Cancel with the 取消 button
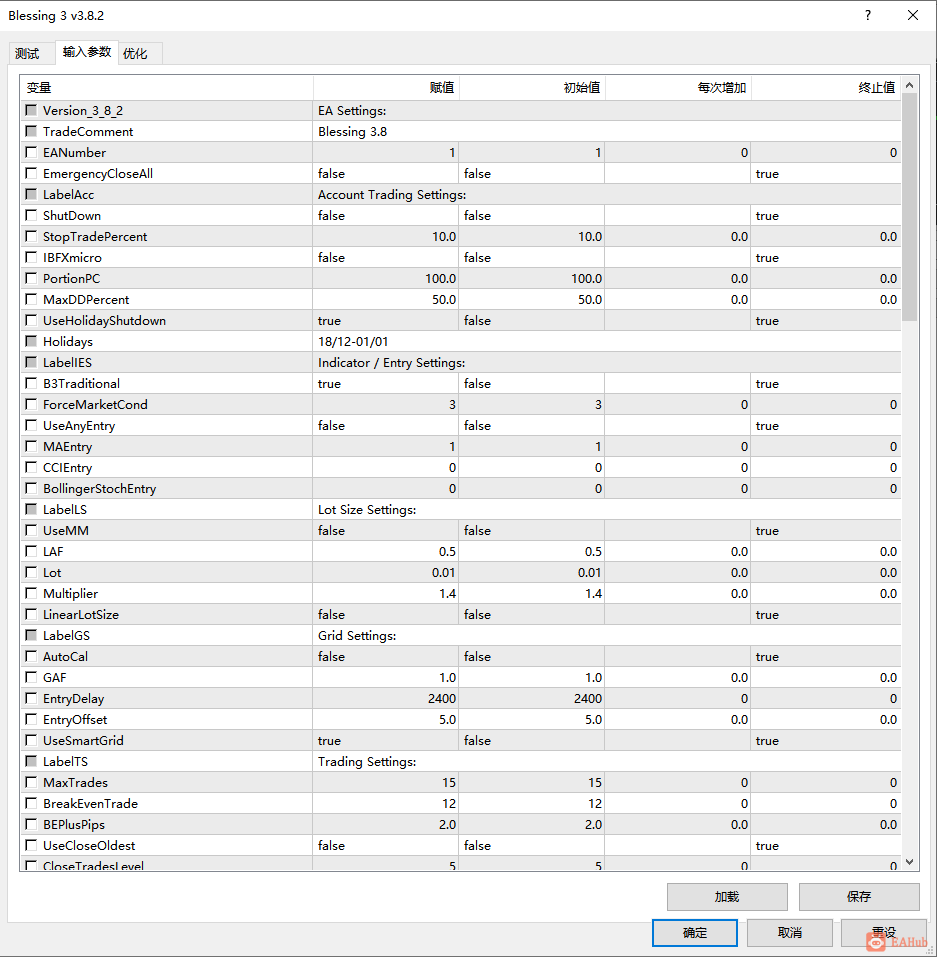Screen dimensions: 937x957 click(x=790, y=933)
